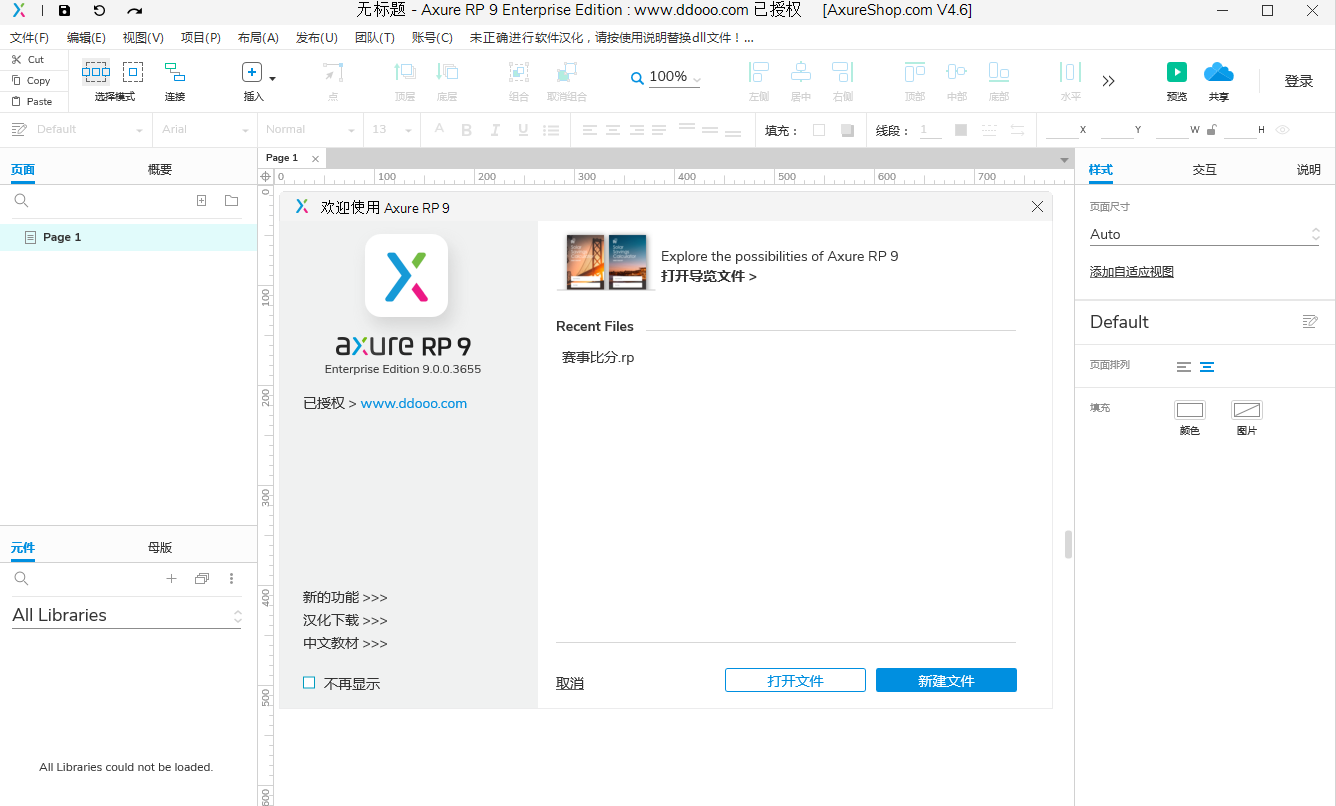This screenshot has width=1336, height=806.
Task: Toggle bold text formatting
Action: coord(466,130)
